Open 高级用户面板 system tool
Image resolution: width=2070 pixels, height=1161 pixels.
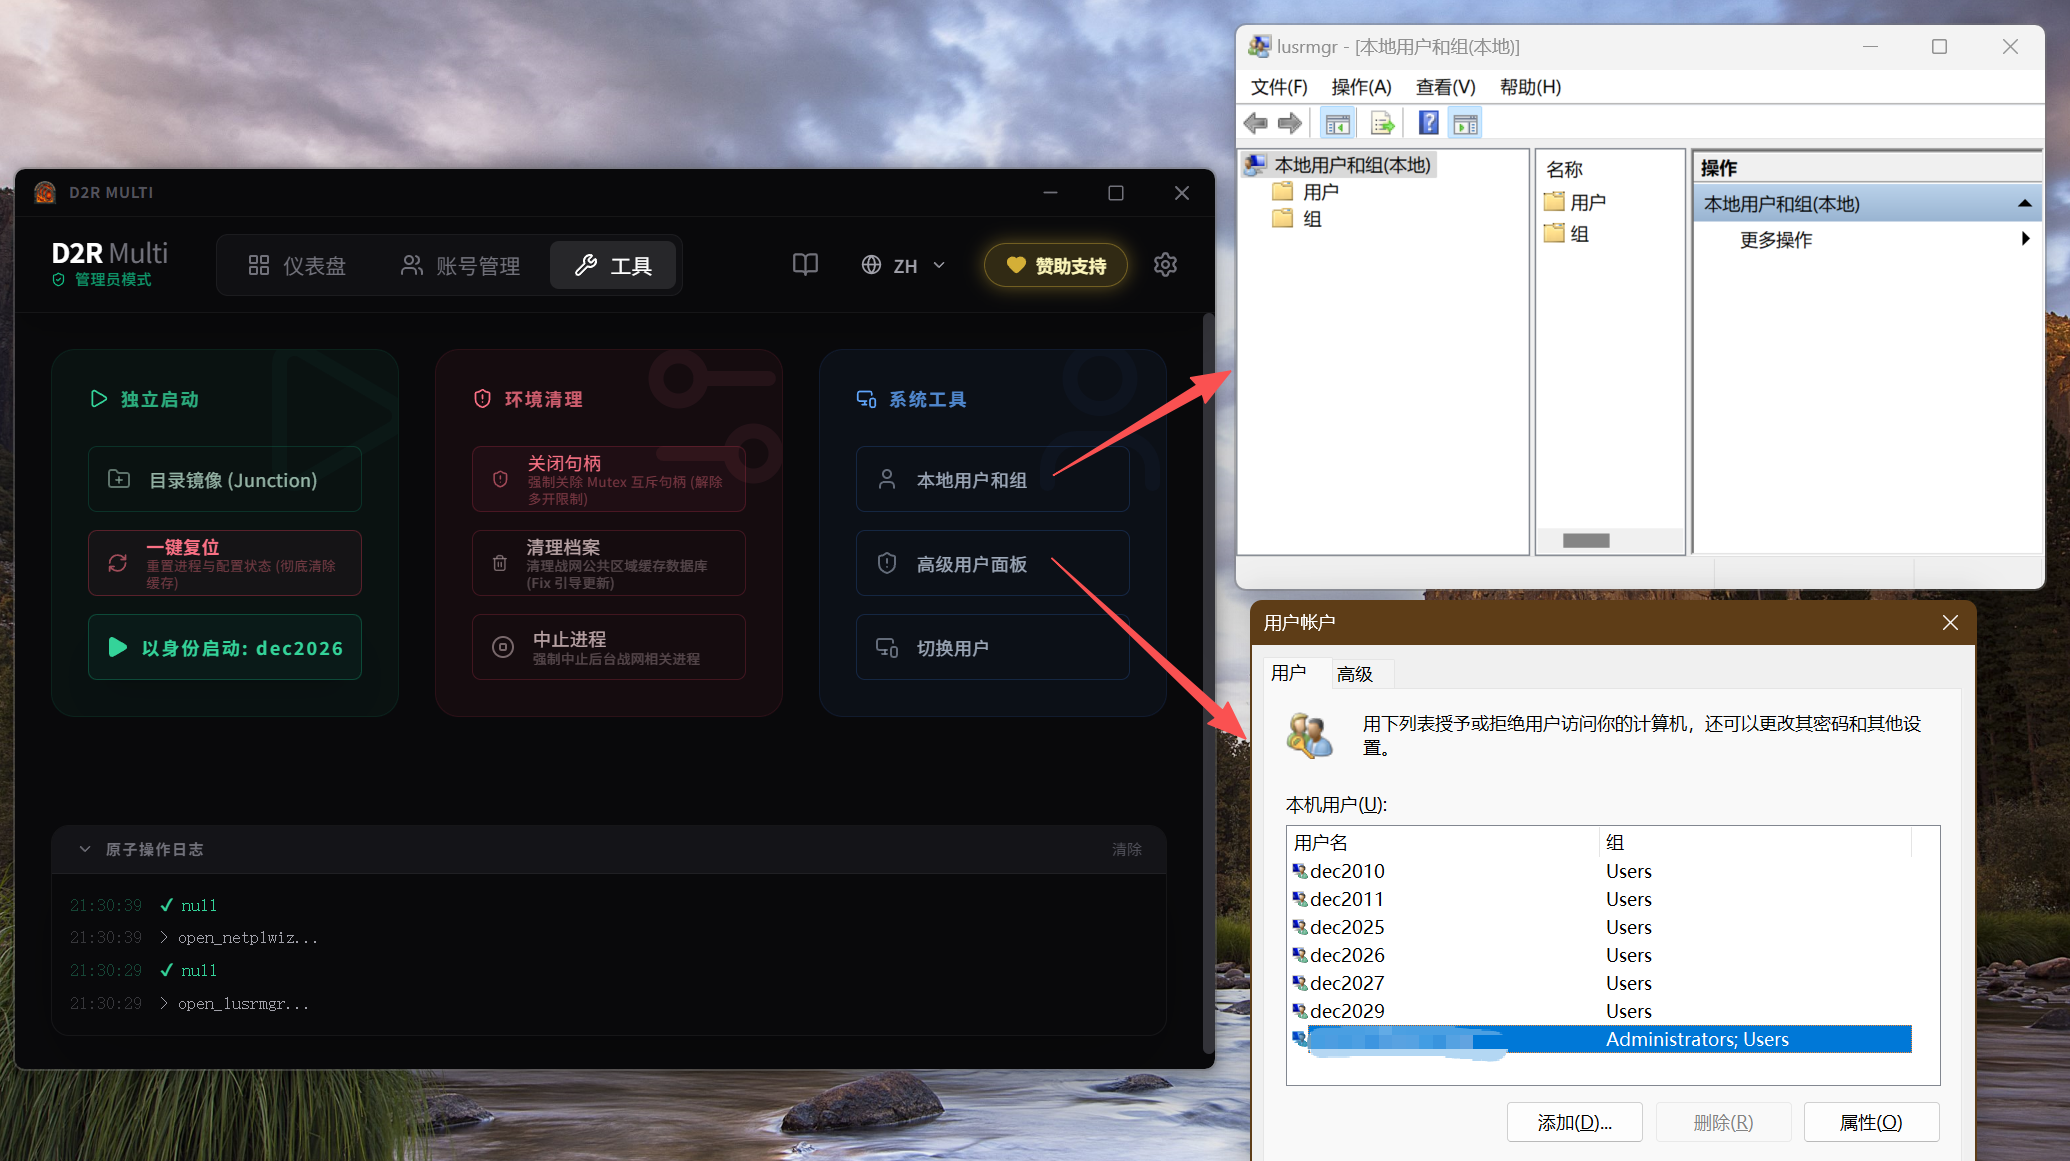pos(993,563)
